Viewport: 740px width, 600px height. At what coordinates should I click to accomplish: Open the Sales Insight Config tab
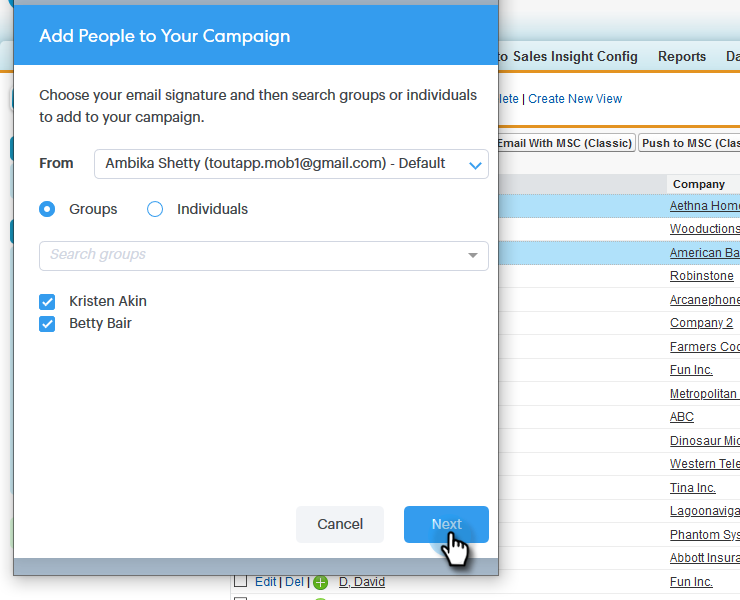click(x=575, y=56)
